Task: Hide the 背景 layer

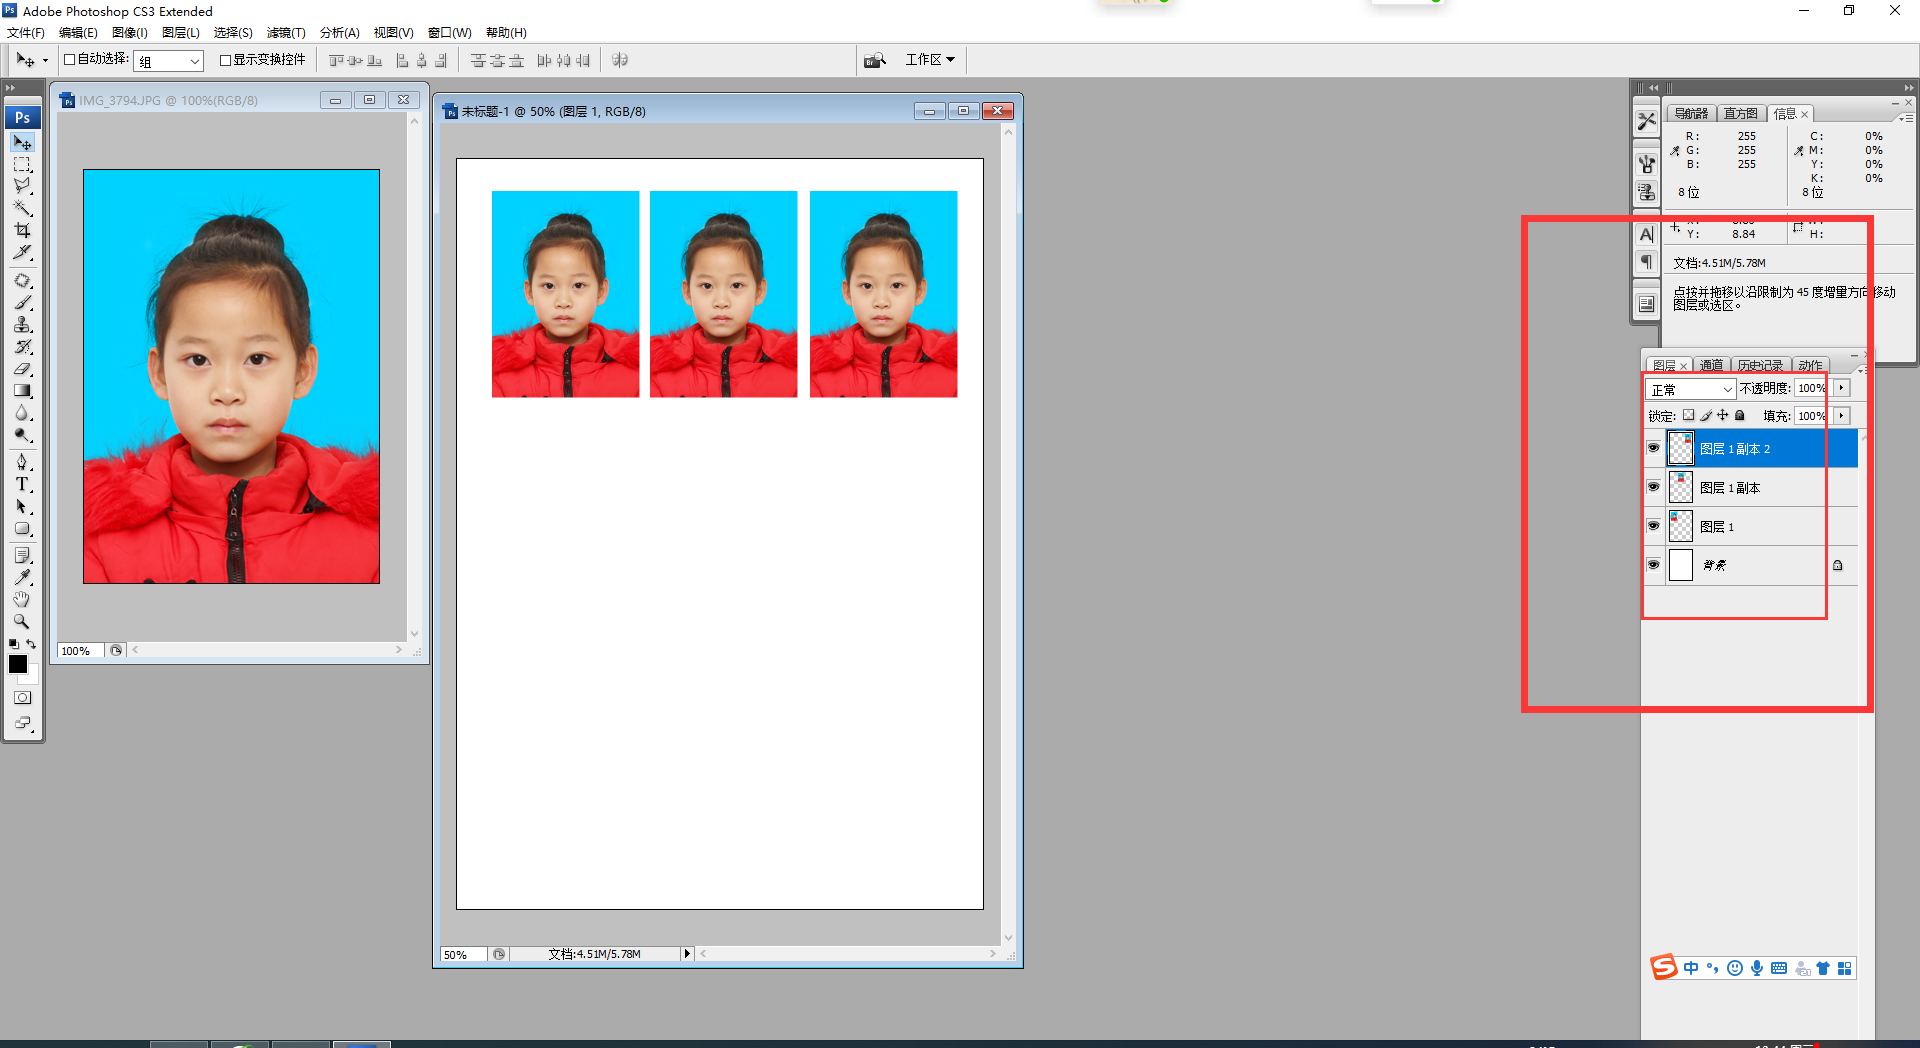Action: 1653,565
